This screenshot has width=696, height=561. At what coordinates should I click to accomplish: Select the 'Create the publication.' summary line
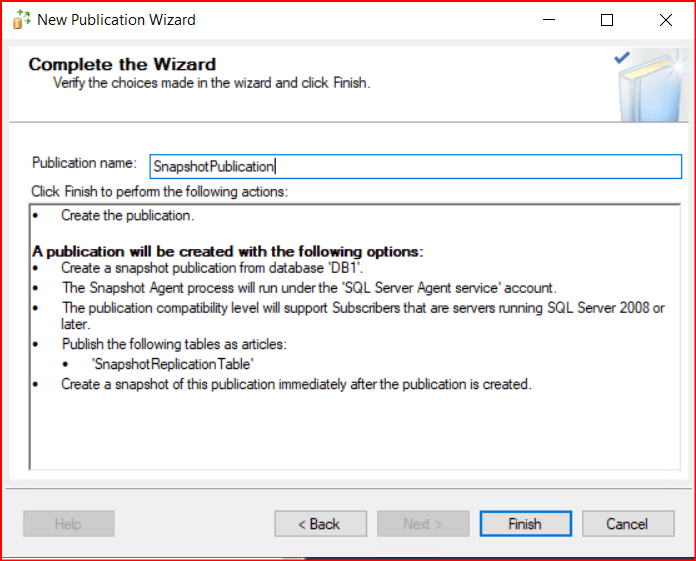127,215
